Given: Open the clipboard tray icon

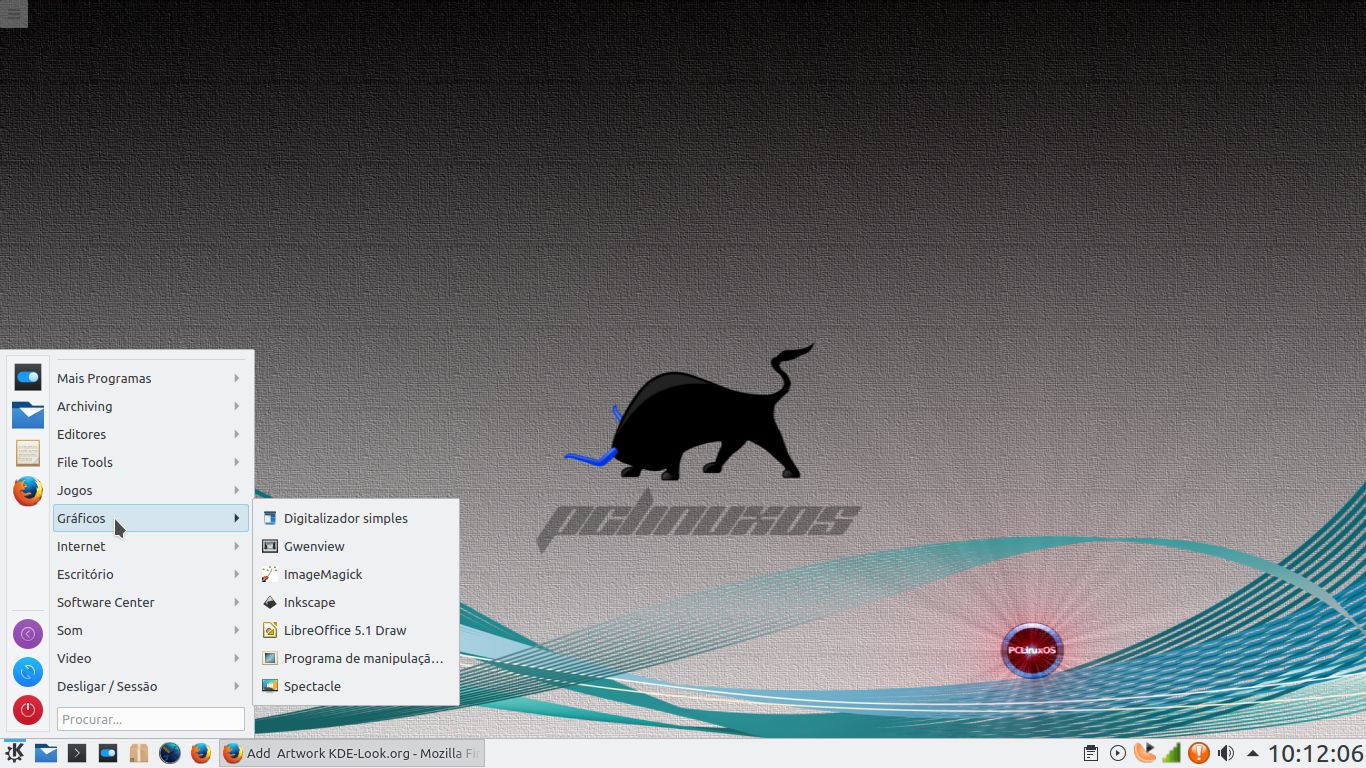Looking at the screenshot, I should [1091, 753].
